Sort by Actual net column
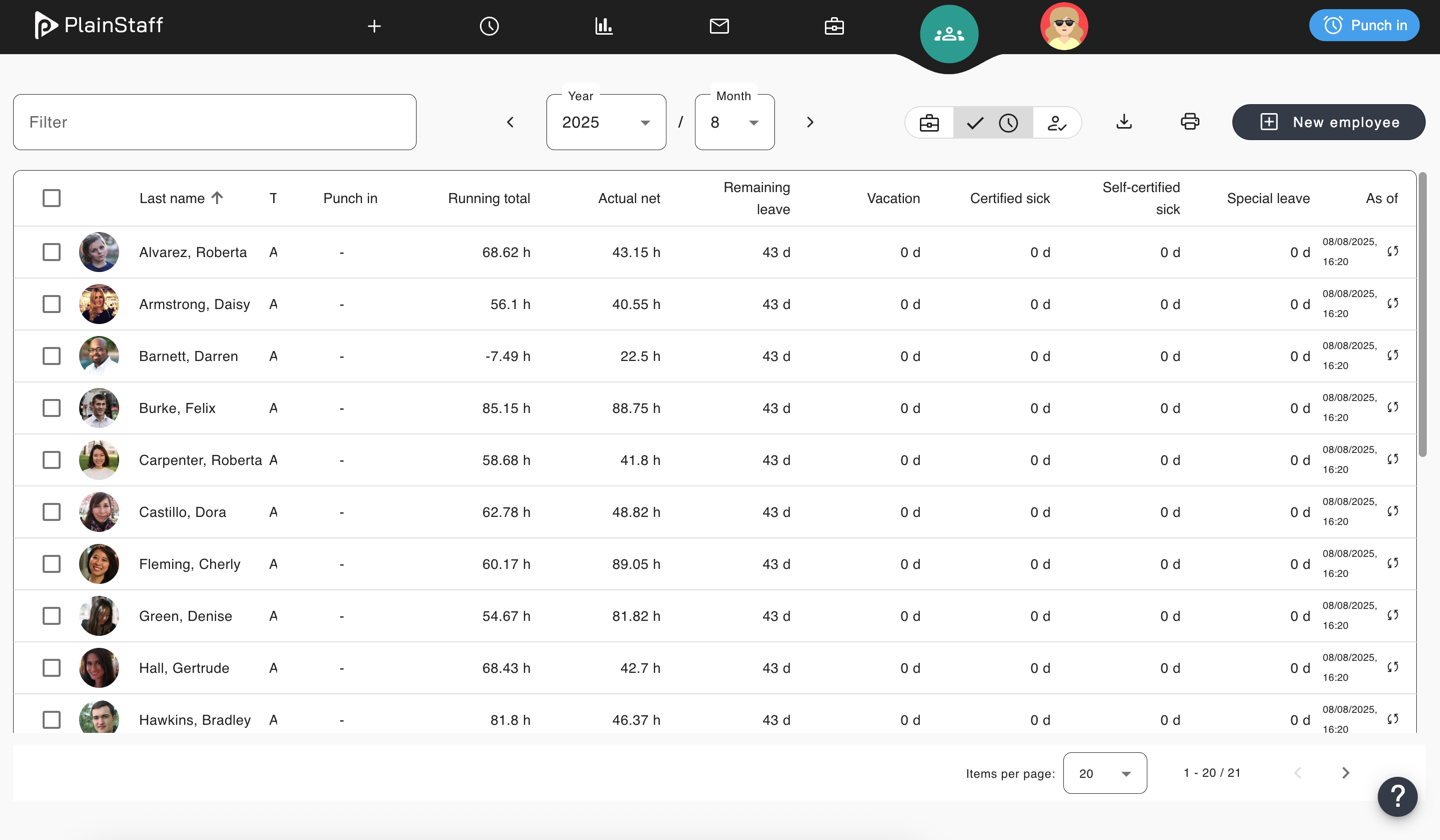This screenshot has width=1440, height=840. [629, 198]
